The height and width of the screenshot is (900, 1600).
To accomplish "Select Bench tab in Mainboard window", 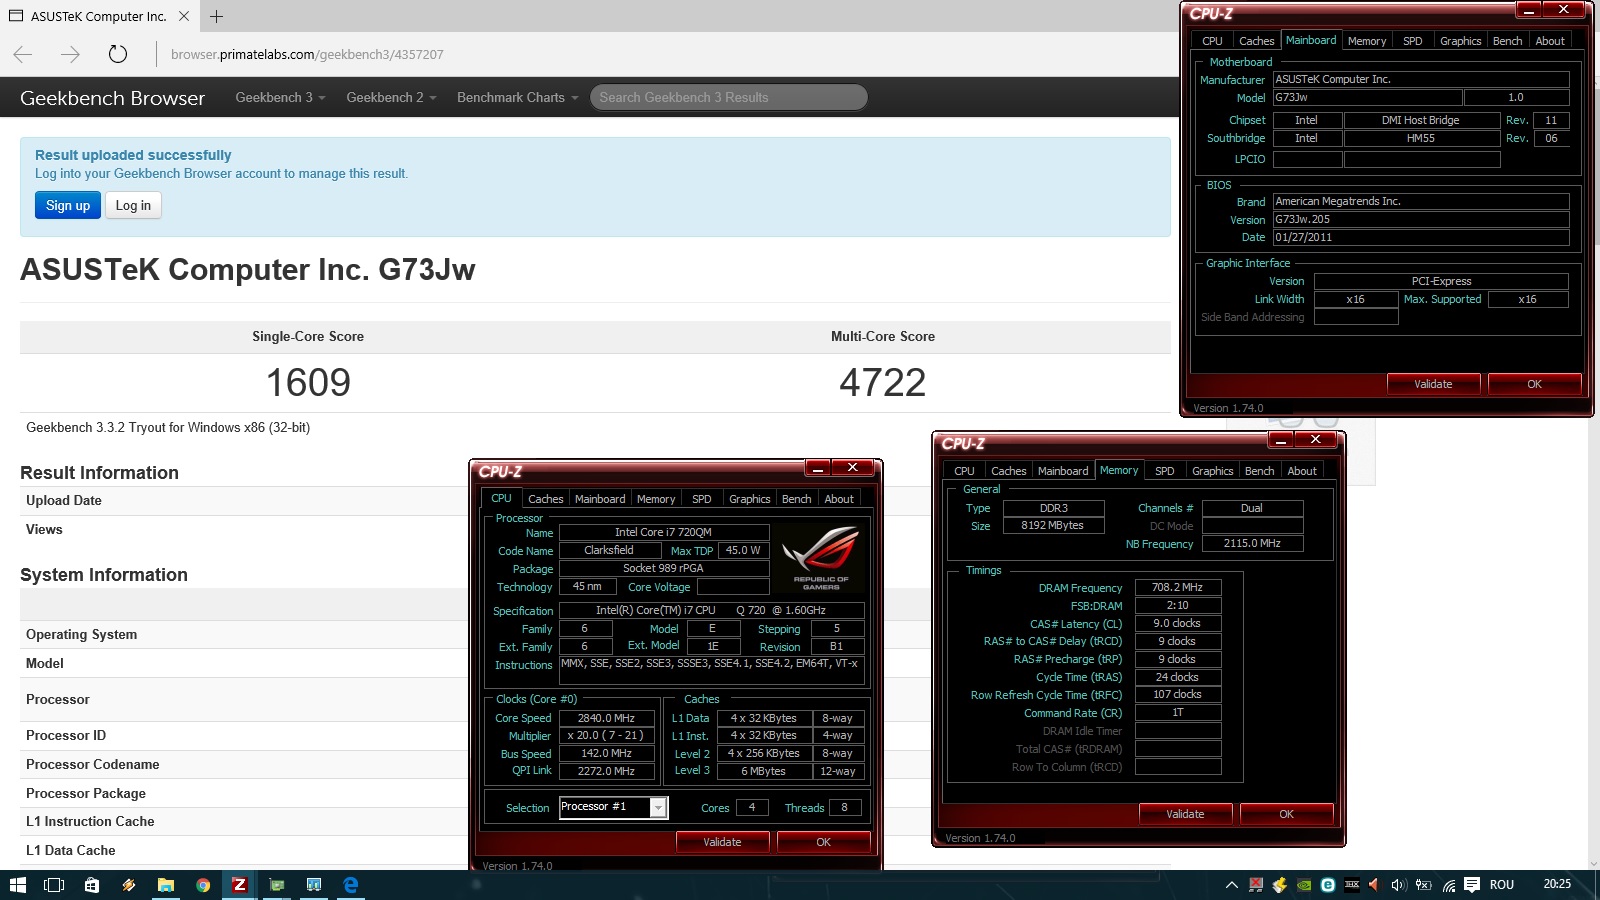I will pos(1507,41).
